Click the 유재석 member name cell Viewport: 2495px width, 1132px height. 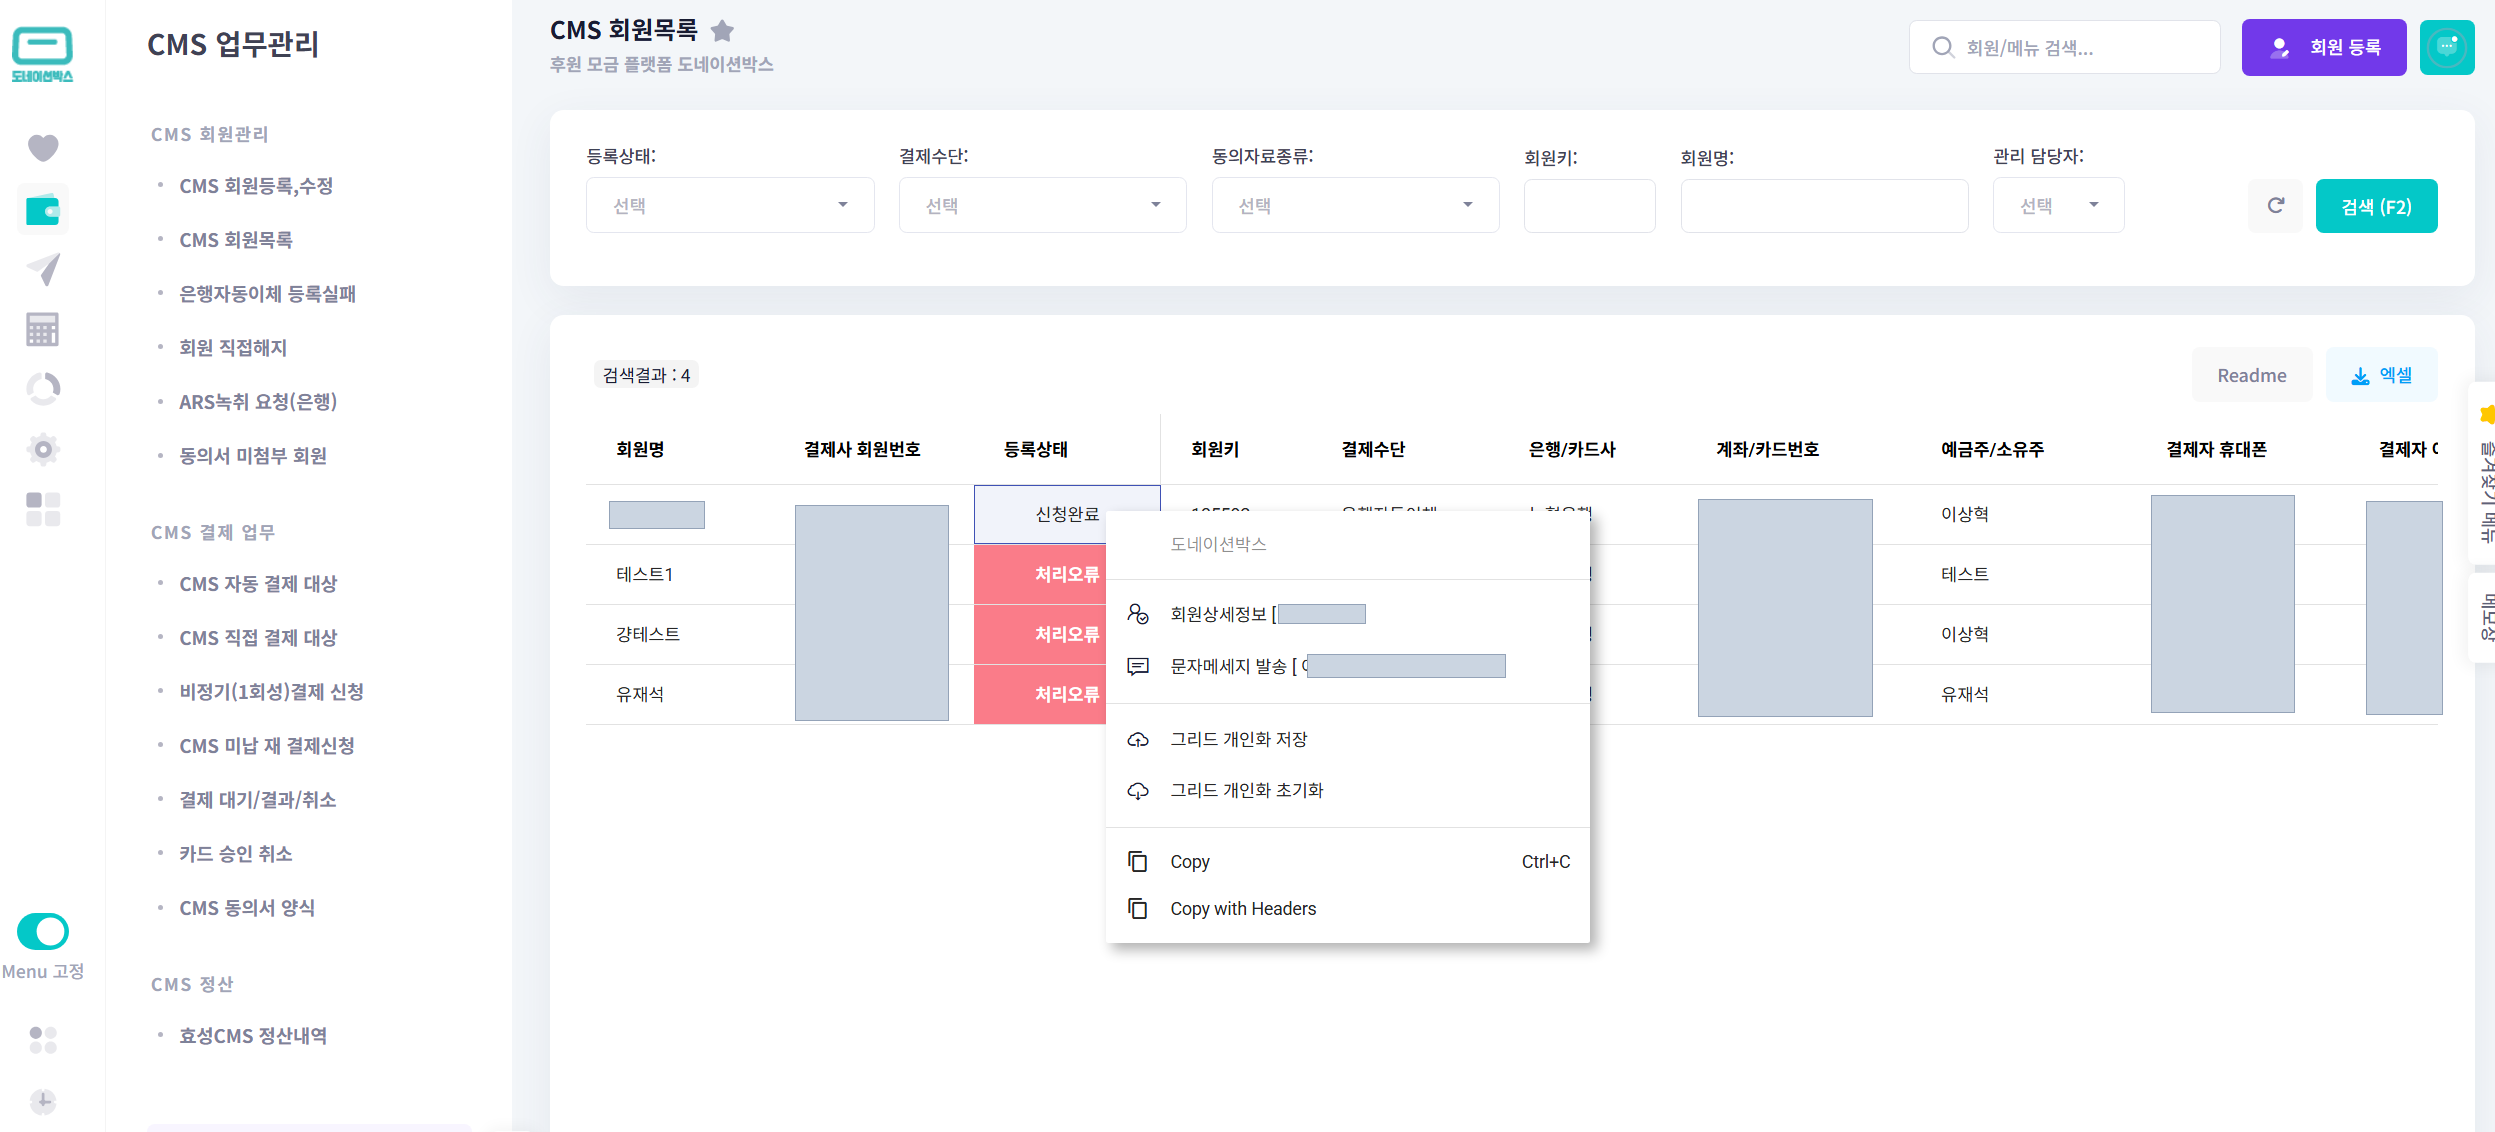coord(640,694)
